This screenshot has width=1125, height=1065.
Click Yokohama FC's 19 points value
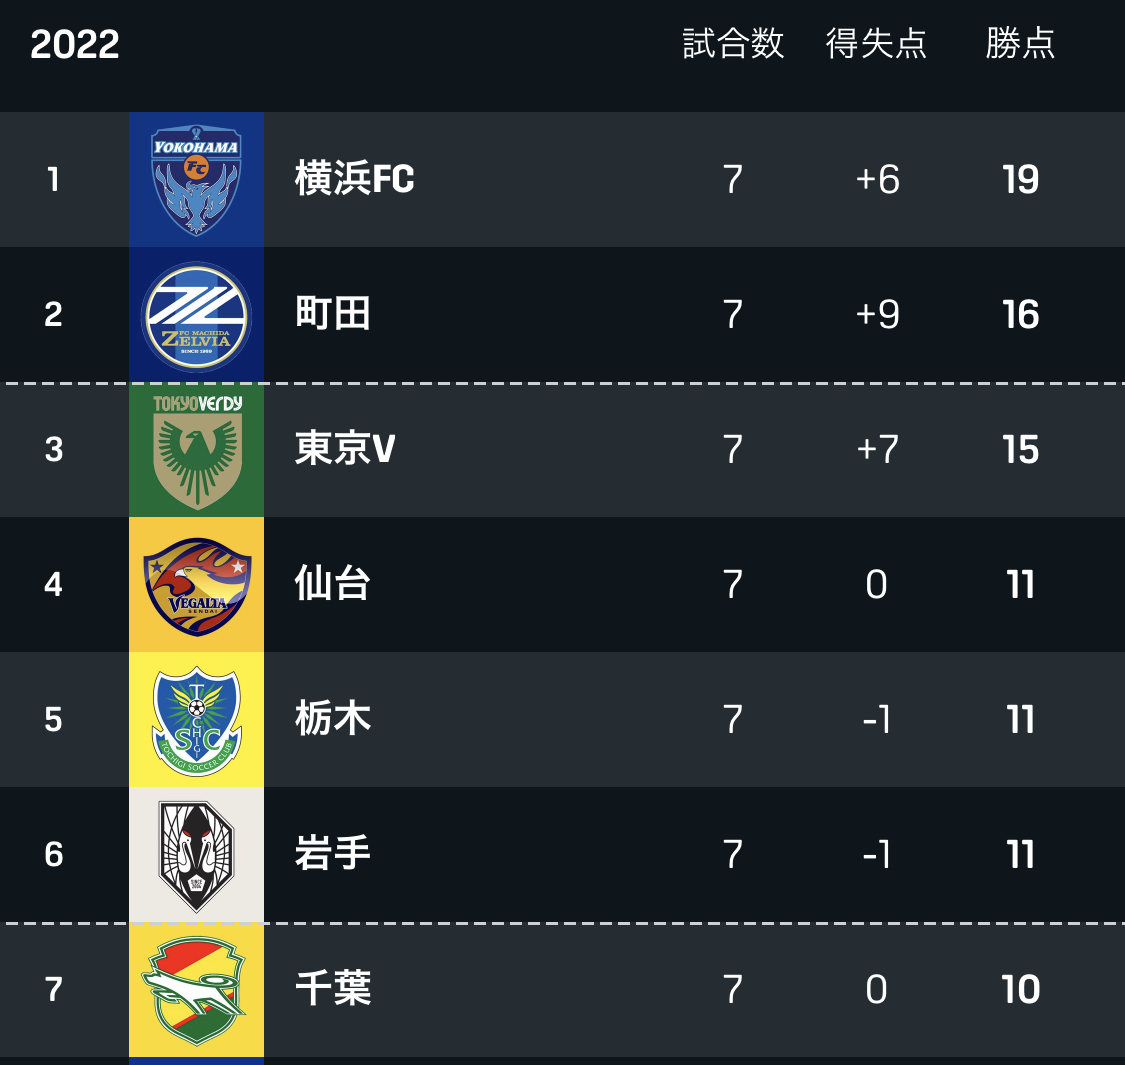pos(1020,180)
